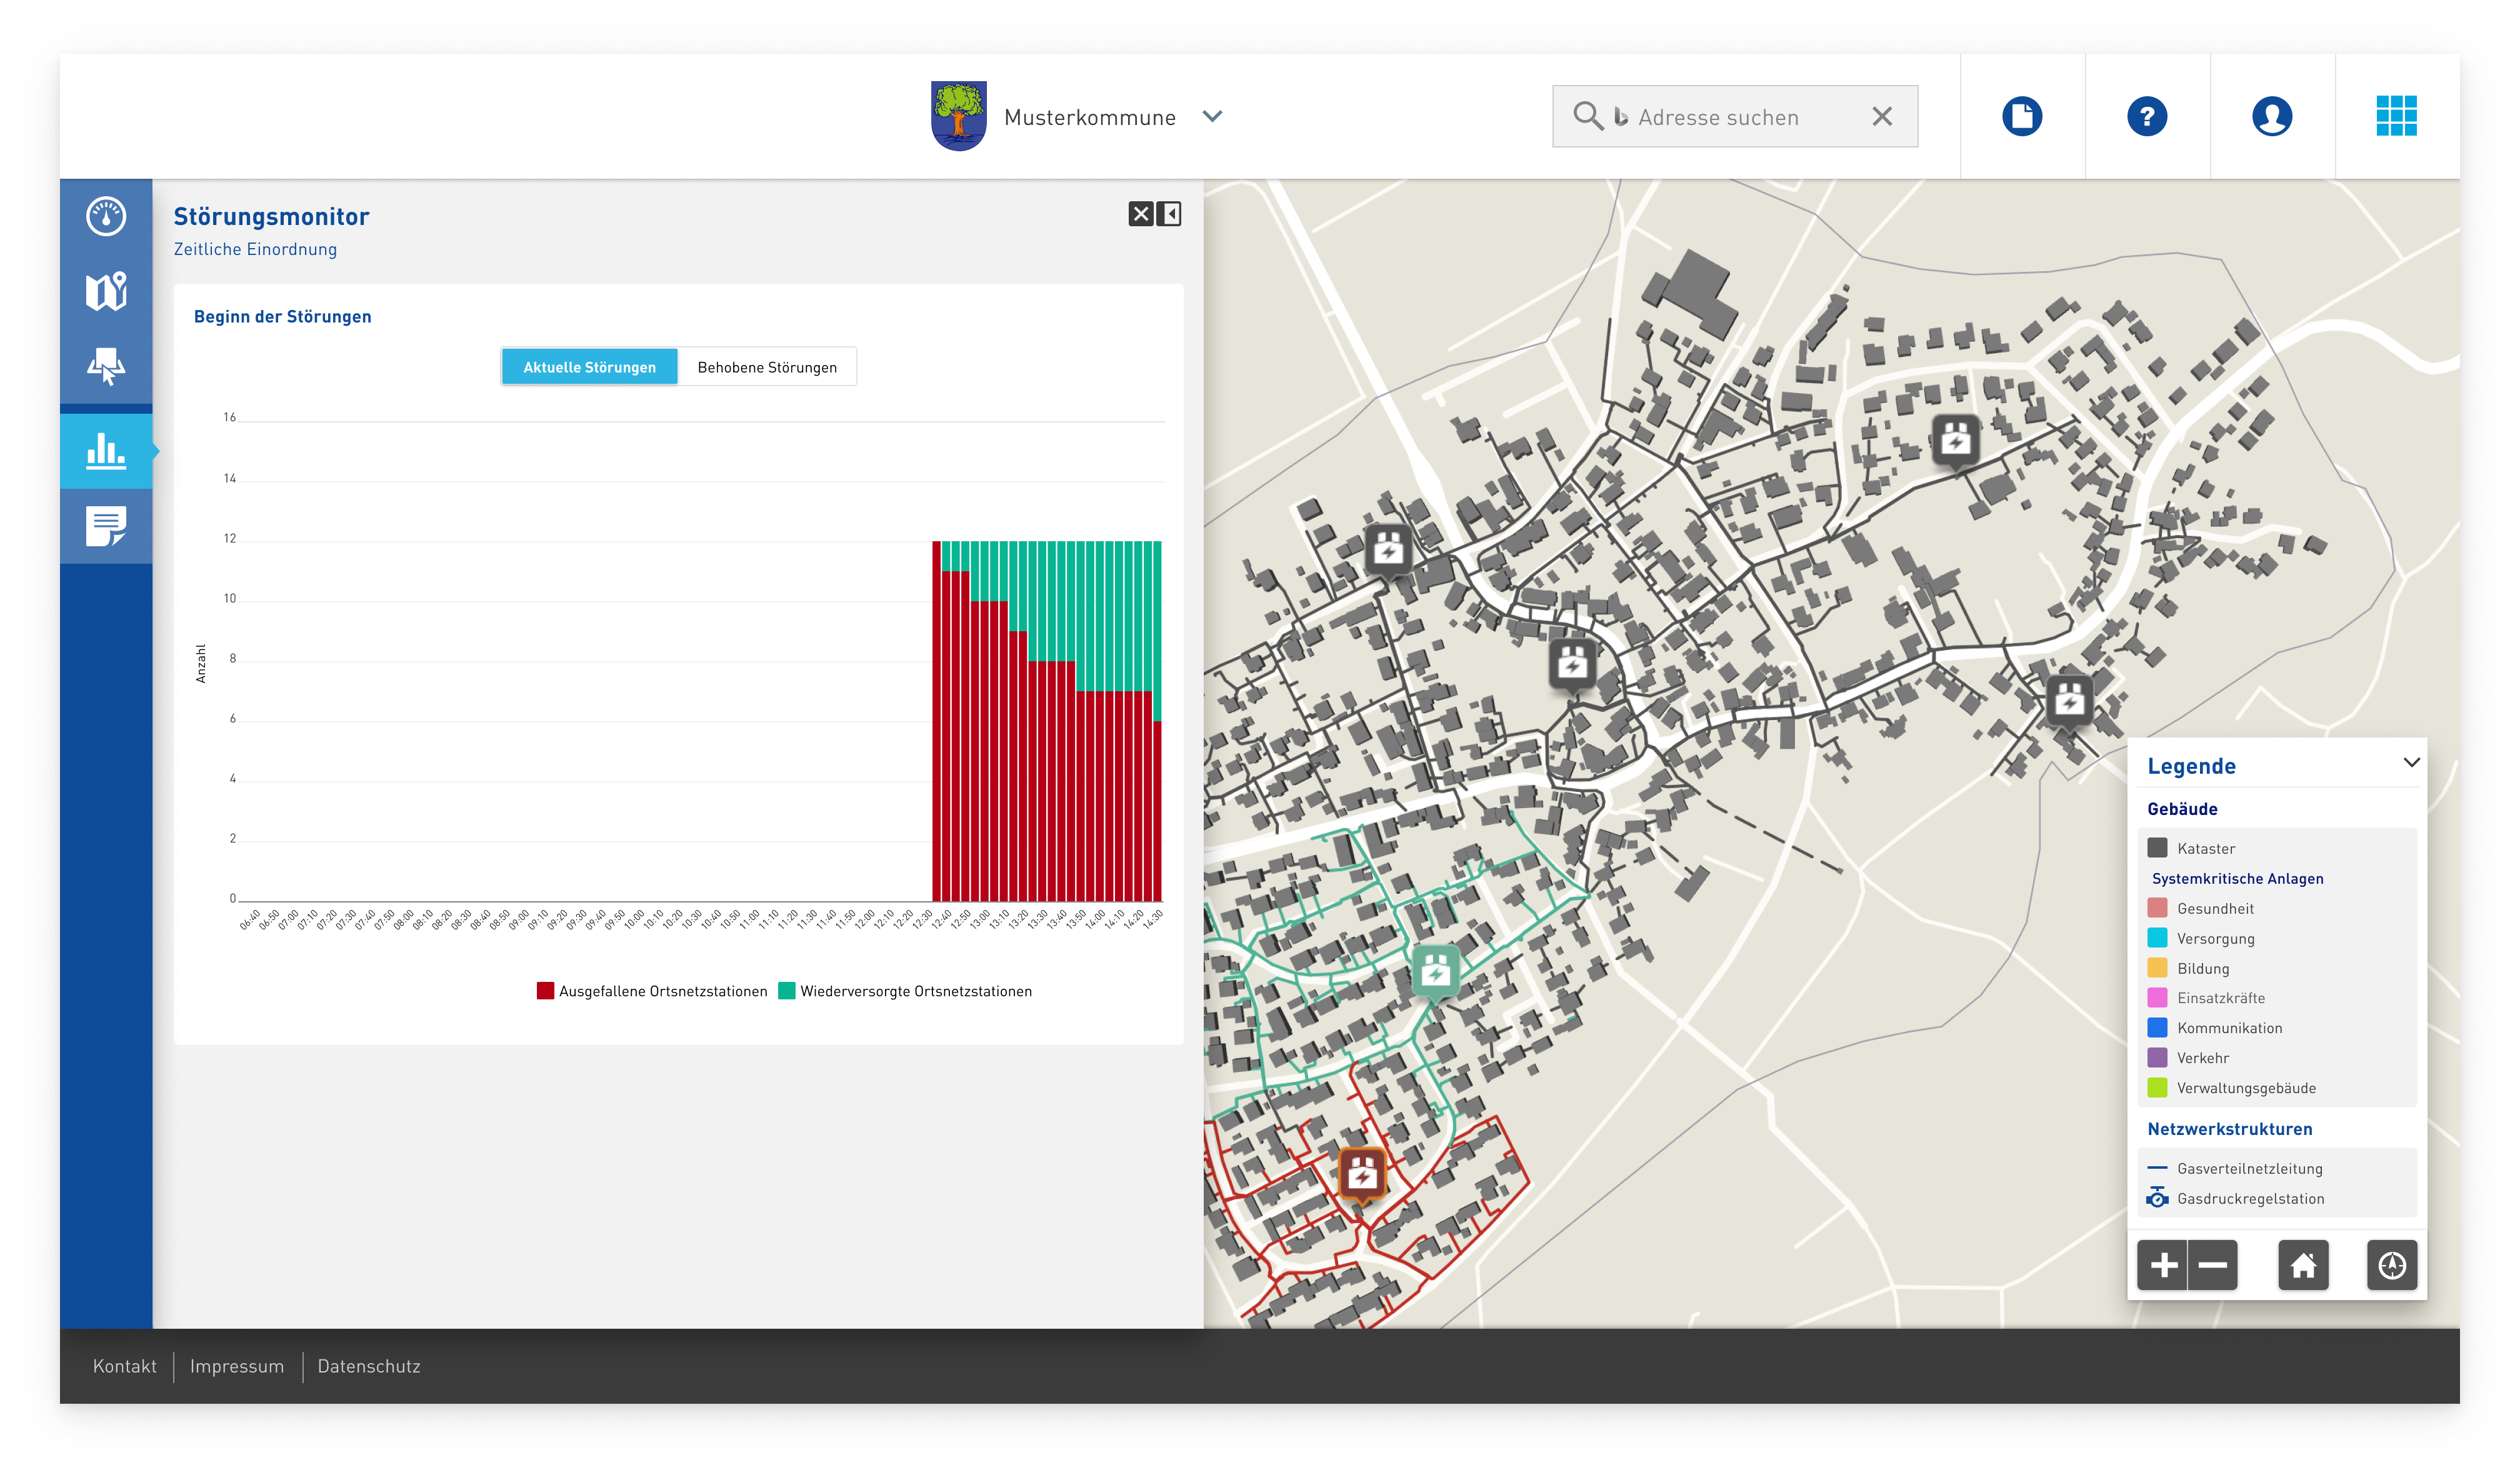The height and width of the screenshot is (1470, 2520).
Task: Click the Versorgung cyan color swatch
Action: 2157,938
